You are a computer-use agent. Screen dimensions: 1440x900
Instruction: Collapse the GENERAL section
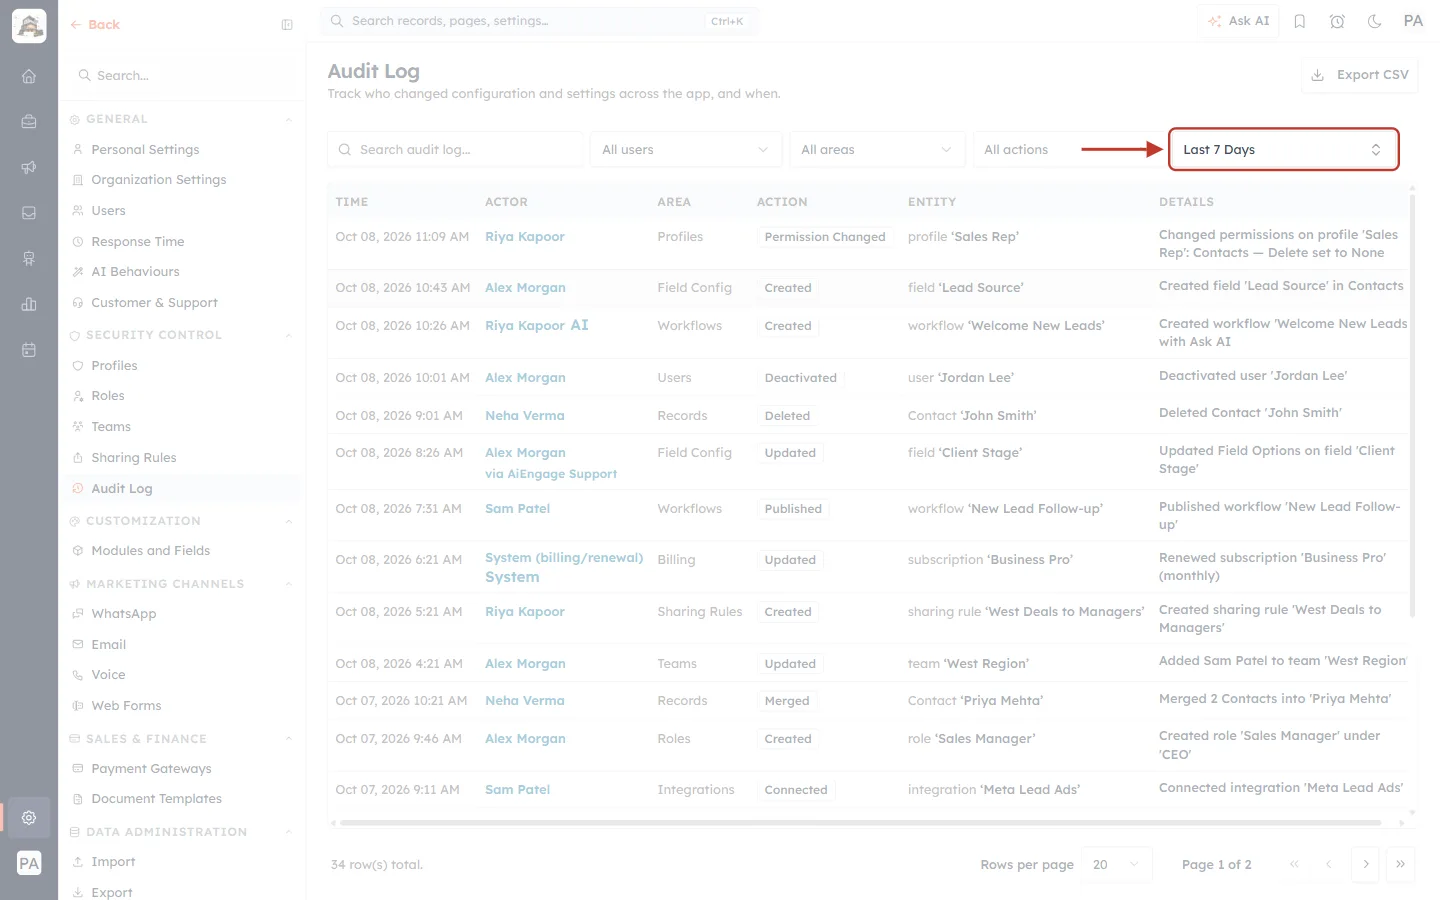pyautogui.click(x=288, y=120)
